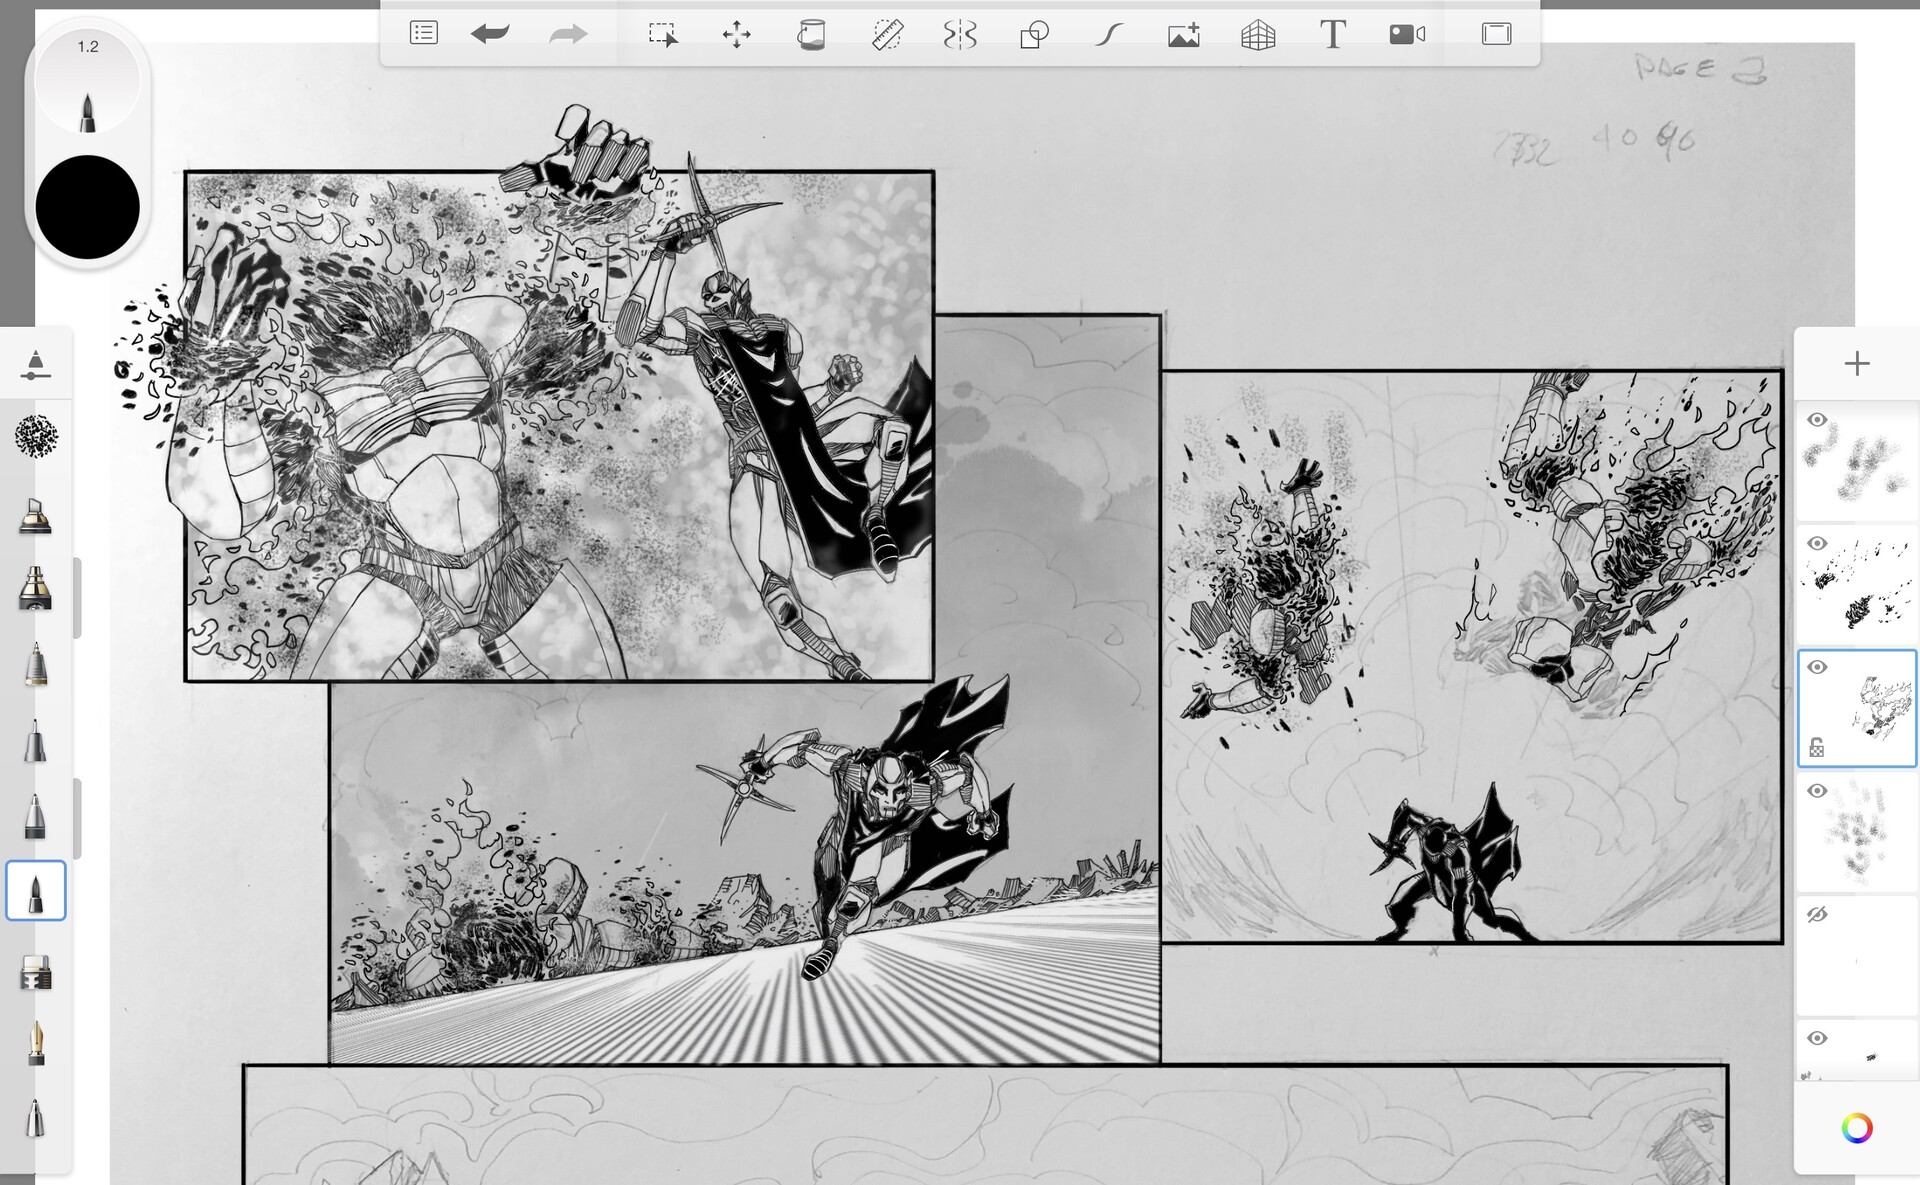Add a new layer with the plus button
Viewport: 1920px width, 1185px height.
(1857, 364)
